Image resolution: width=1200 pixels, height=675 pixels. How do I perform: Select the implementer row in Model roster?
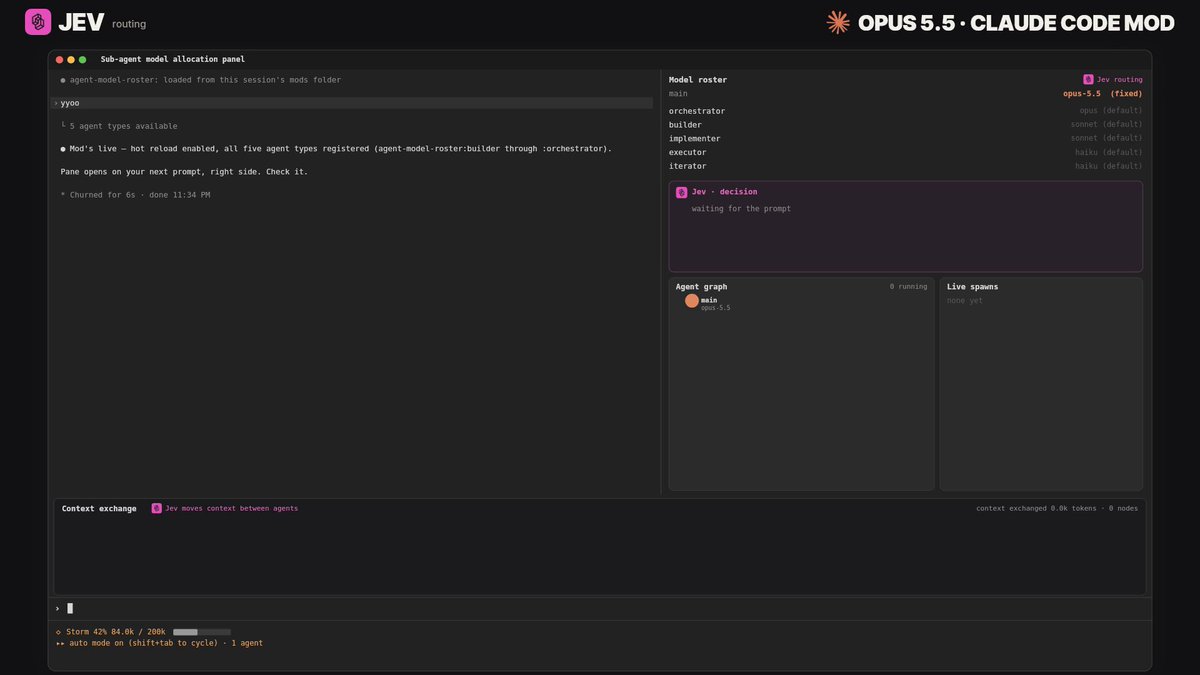[905, 139]
